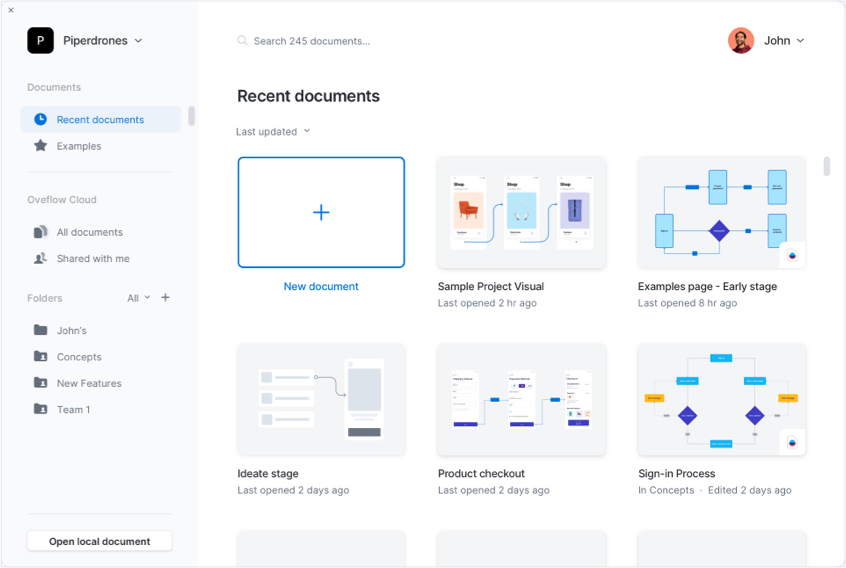Open the Product checkout document thumbnail
The image size is (846, 568).
pos(521,399)
